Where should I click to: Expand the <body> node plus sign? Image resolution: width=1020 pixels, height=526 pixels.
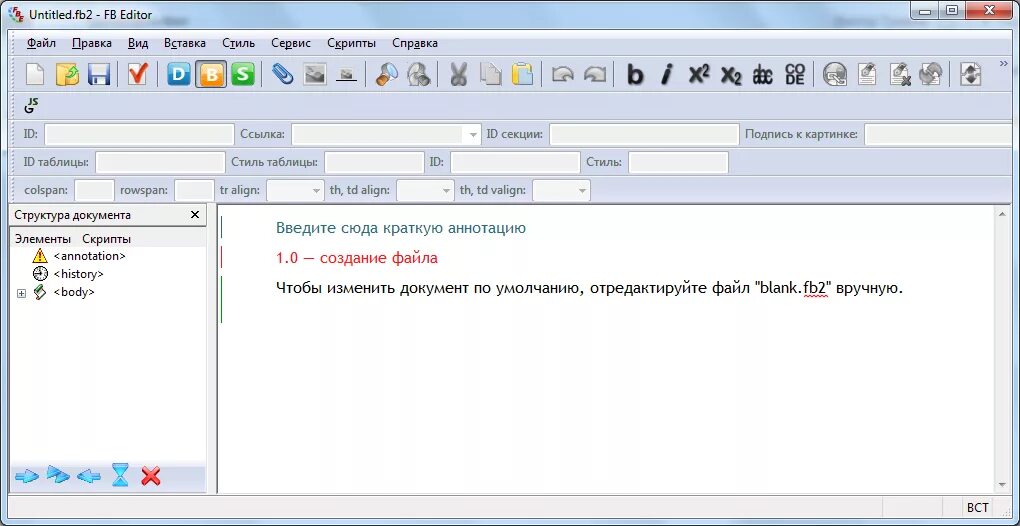coord(21,293)
